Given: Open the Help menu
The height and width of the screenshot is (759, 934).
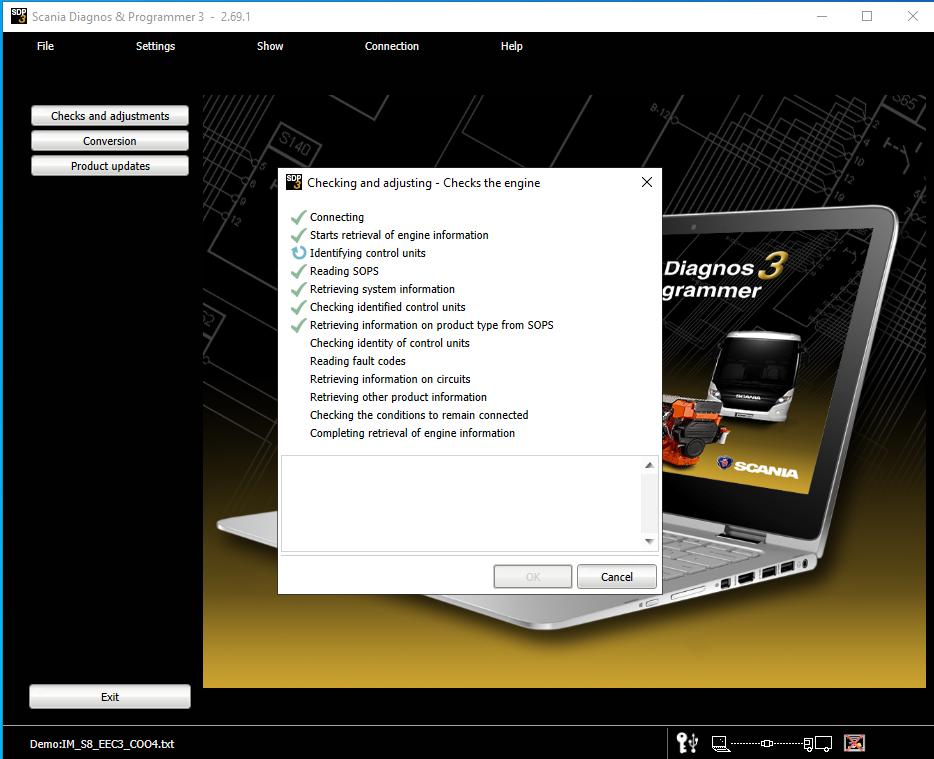Looking at the screenshot, I should point(511,46).
